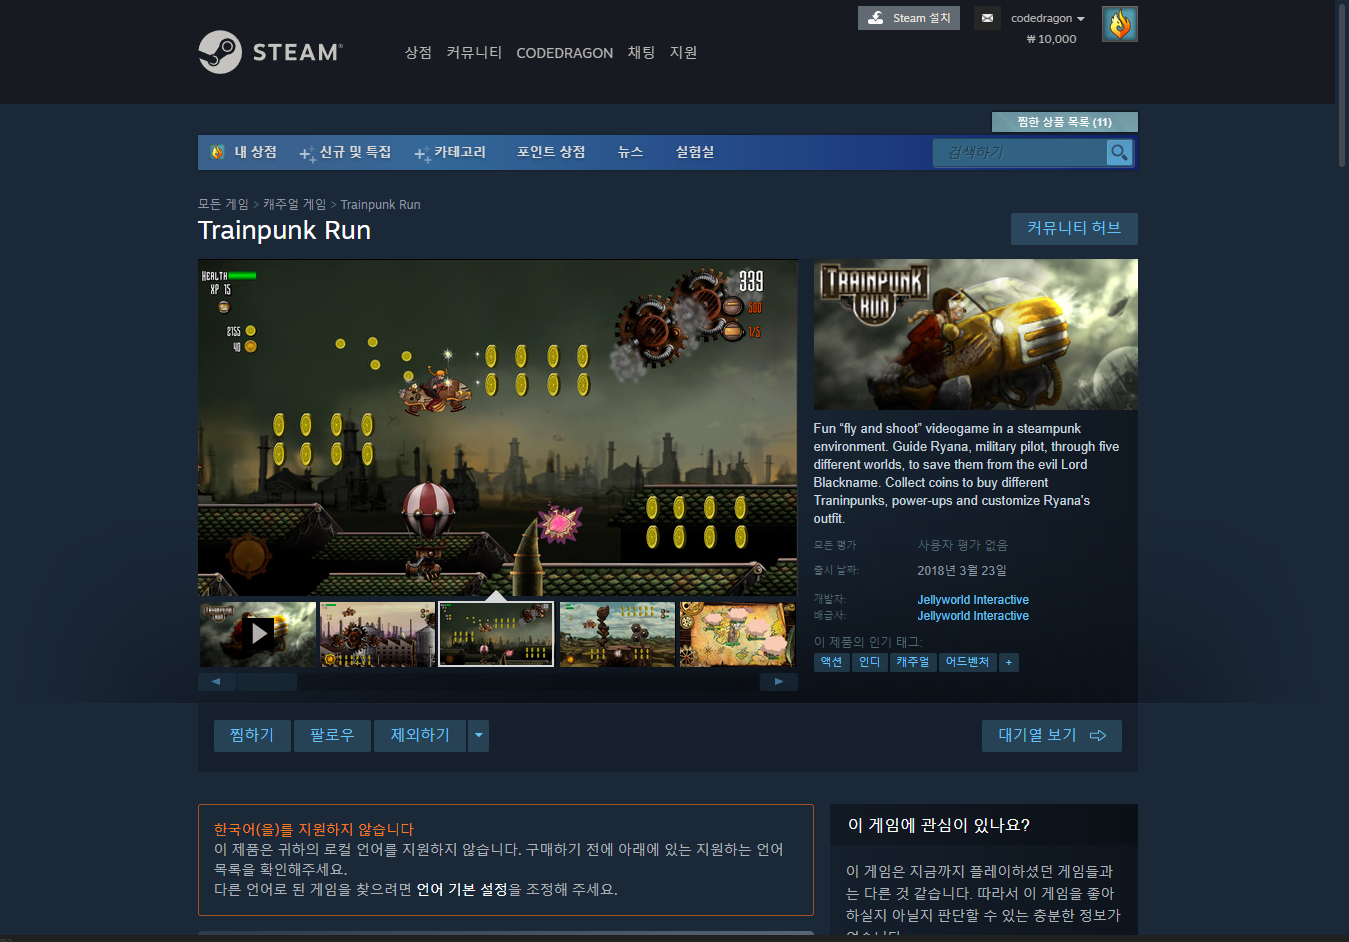
Task: Expand the 신규 및 특집 menu
Action: tap(345, 152)
